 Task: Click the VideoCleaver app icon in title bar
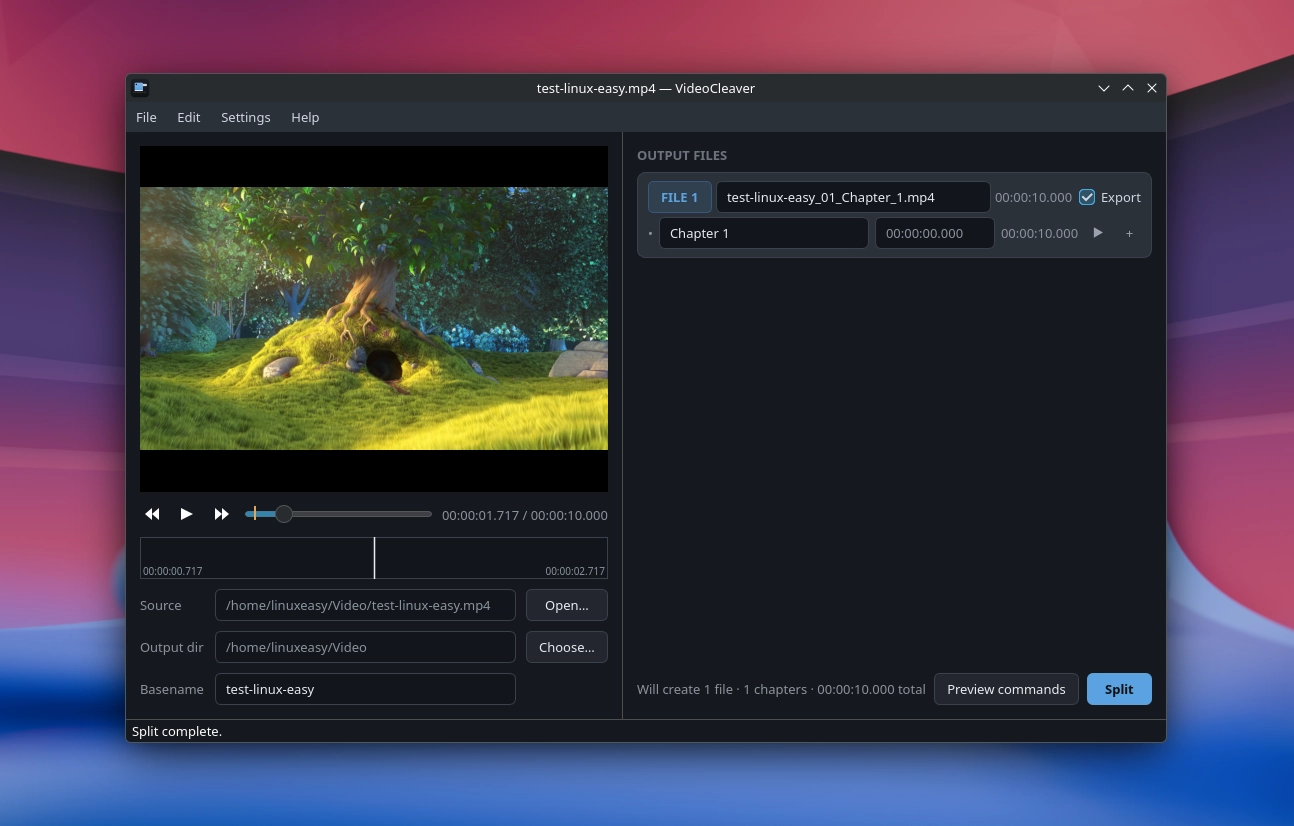pos(141,88)
